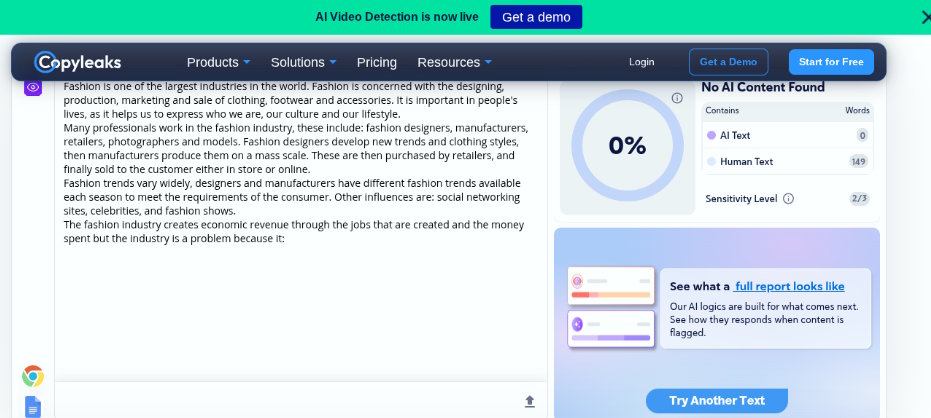The height and width of the screenshot is (418, 931).
Task: Click the Login link
Action: coord(641,62)
